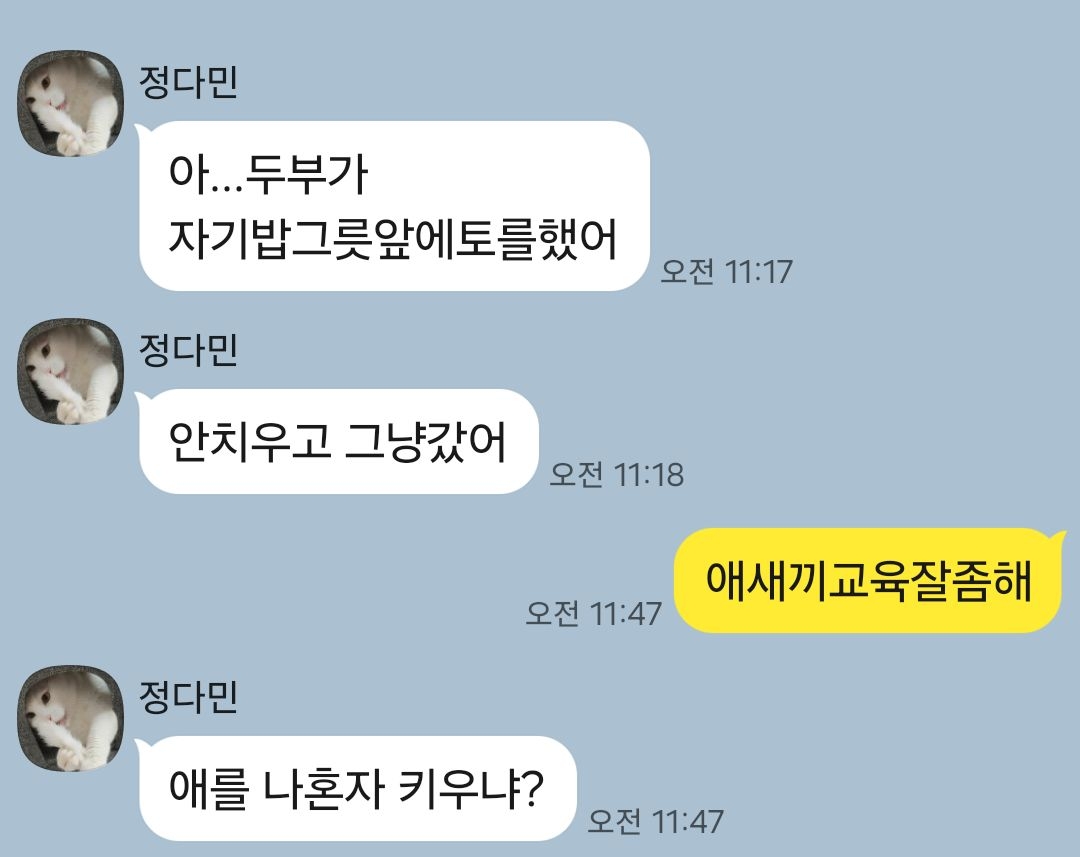Click the name 정다민 above the last message
This screenshot has width=1080, height=857.
(x=188, y=696)
